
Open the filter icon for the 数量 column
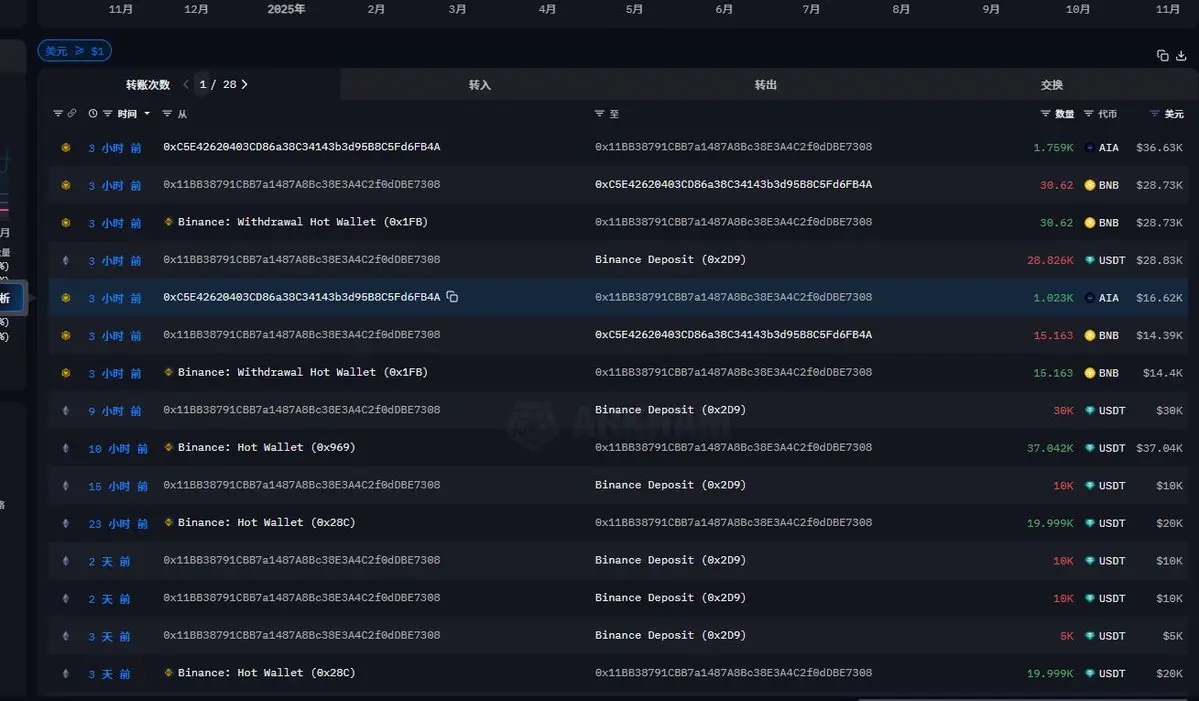pos(1045,113)
